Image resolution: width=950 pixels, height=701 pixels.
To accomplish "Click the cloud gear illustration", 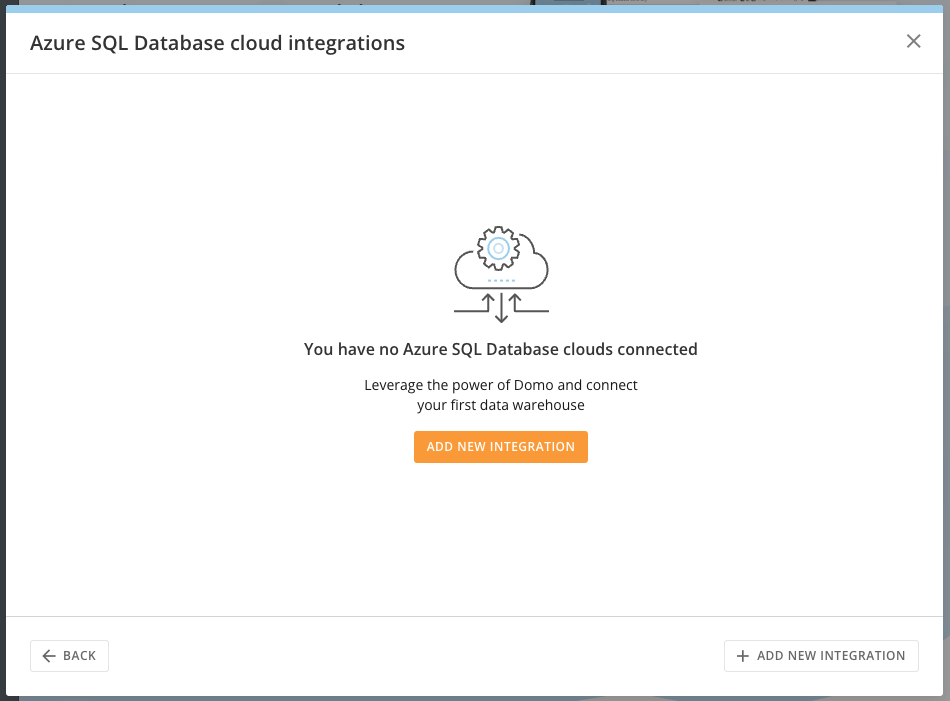I will (x=501, y=274).
